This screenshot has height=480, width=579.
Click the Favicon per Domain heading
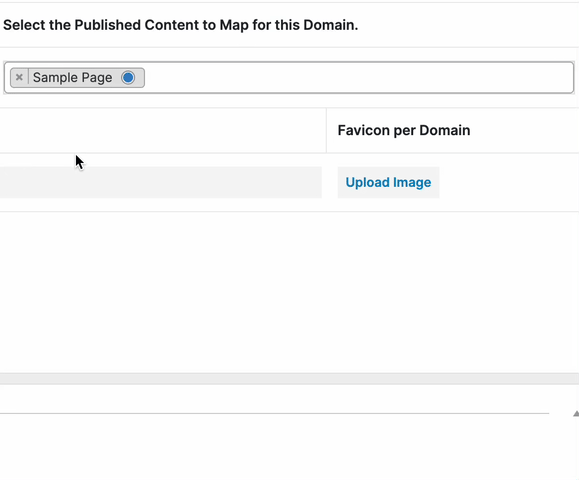click(404, 130)
